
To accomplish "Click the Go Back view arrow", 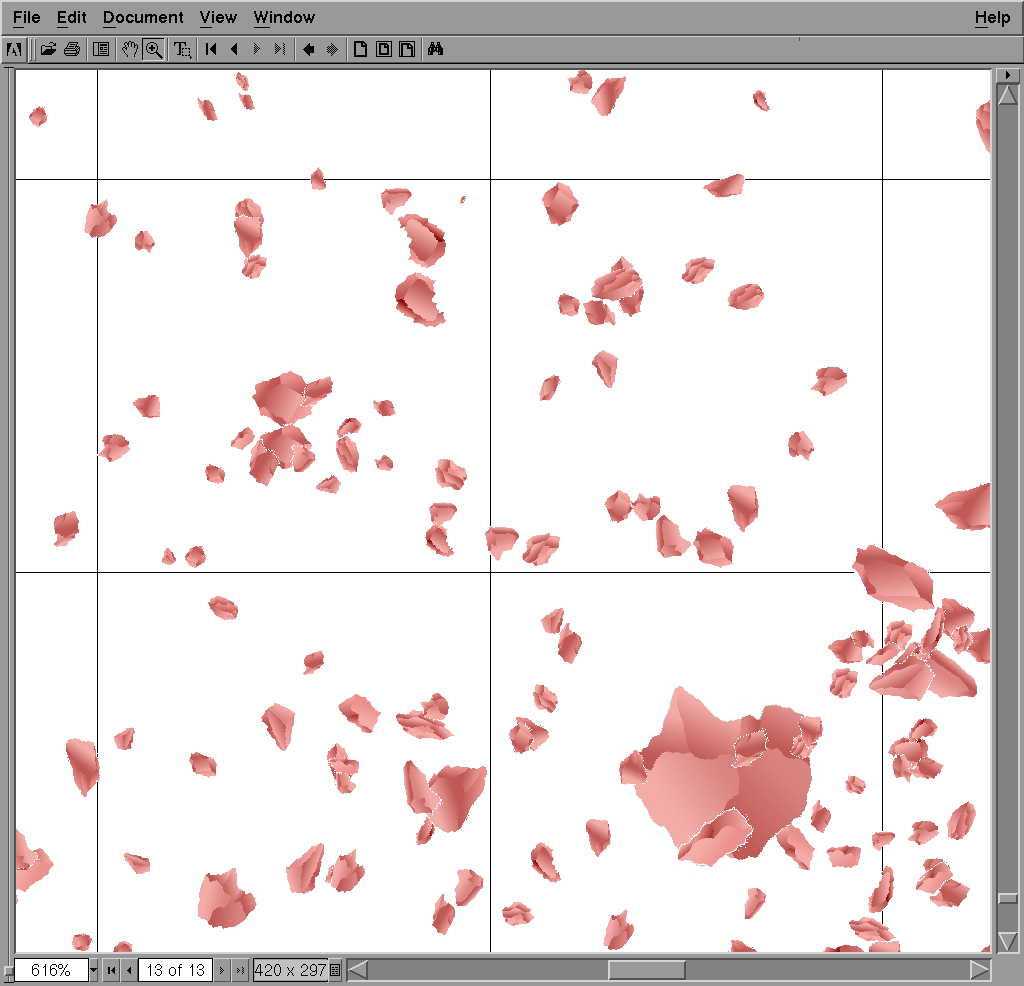I will [309, 49].
